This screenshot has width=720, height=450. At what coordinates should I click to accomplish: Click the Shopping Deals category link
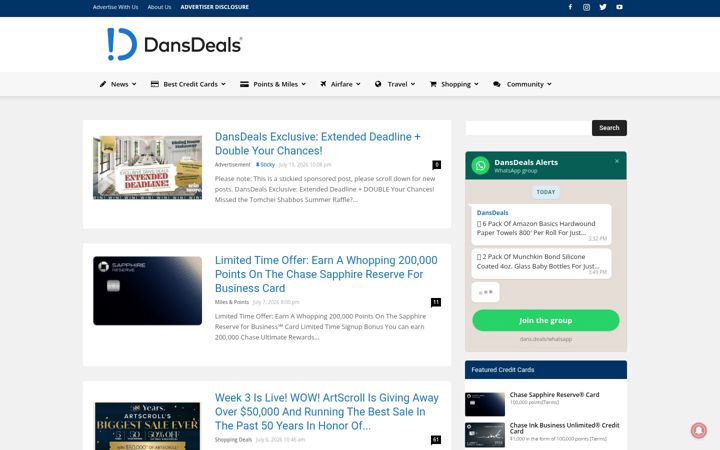(233, 439)
